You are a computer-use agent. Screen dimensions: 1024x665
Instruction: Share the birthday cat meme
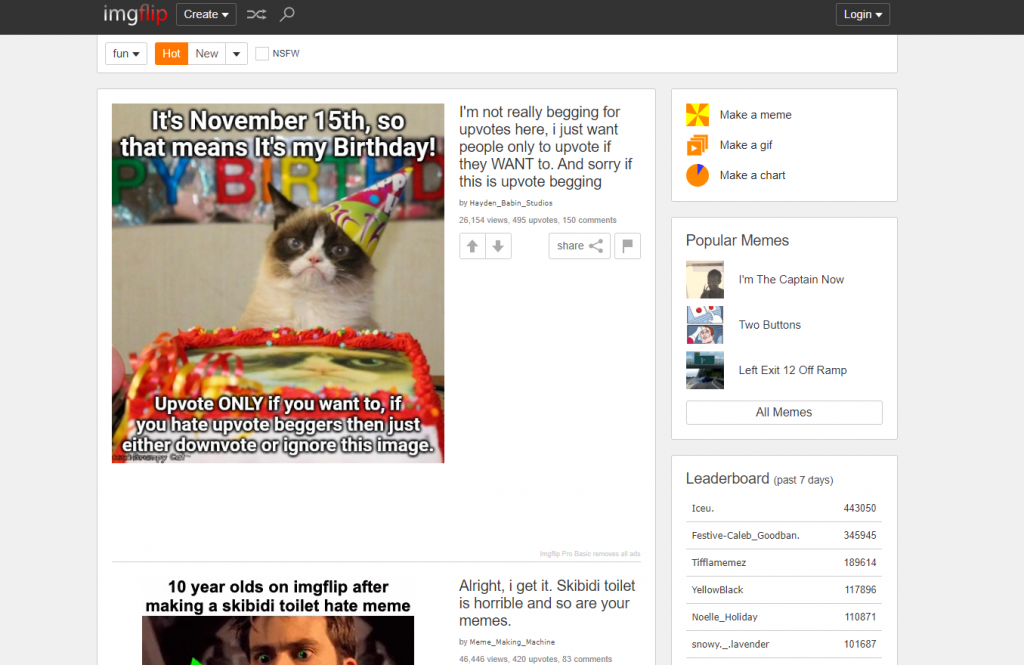[x=579, y=246]
